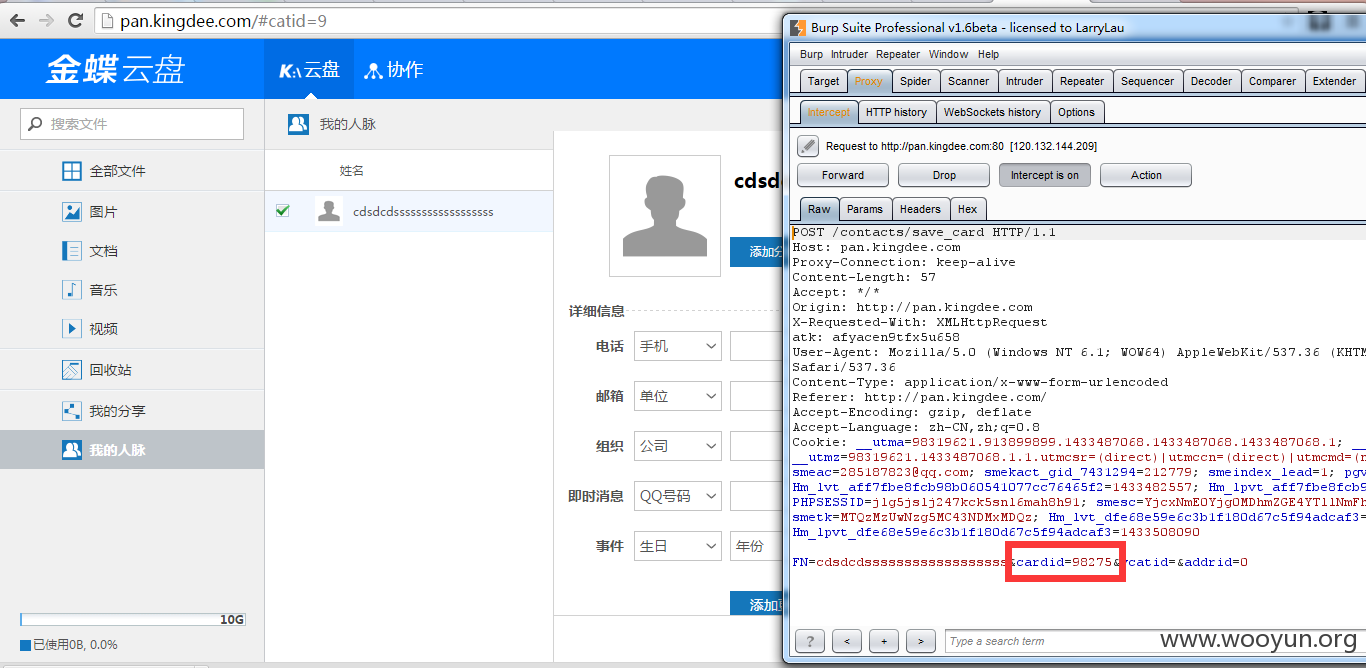Open the 公司 organization dropdown
Screen dimensions: 1366x668
point(678,446)
